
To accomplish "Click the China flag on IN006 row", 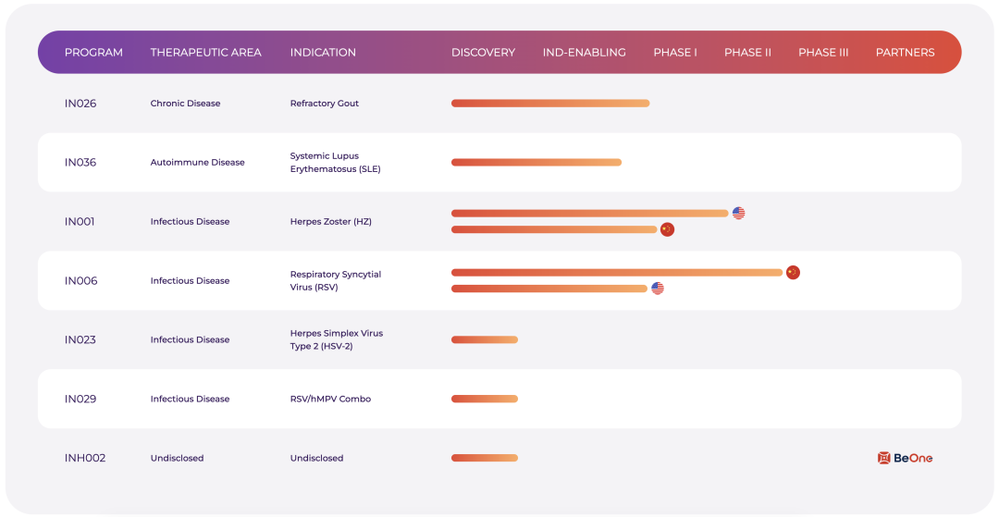I will 793,272.
